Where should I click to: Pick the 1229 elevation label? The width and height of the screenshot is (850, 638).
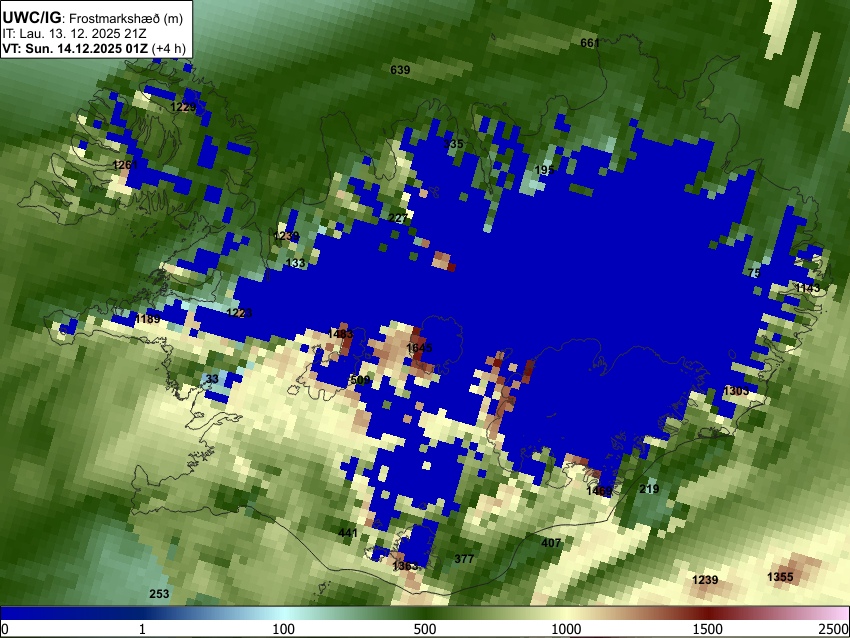183,107
